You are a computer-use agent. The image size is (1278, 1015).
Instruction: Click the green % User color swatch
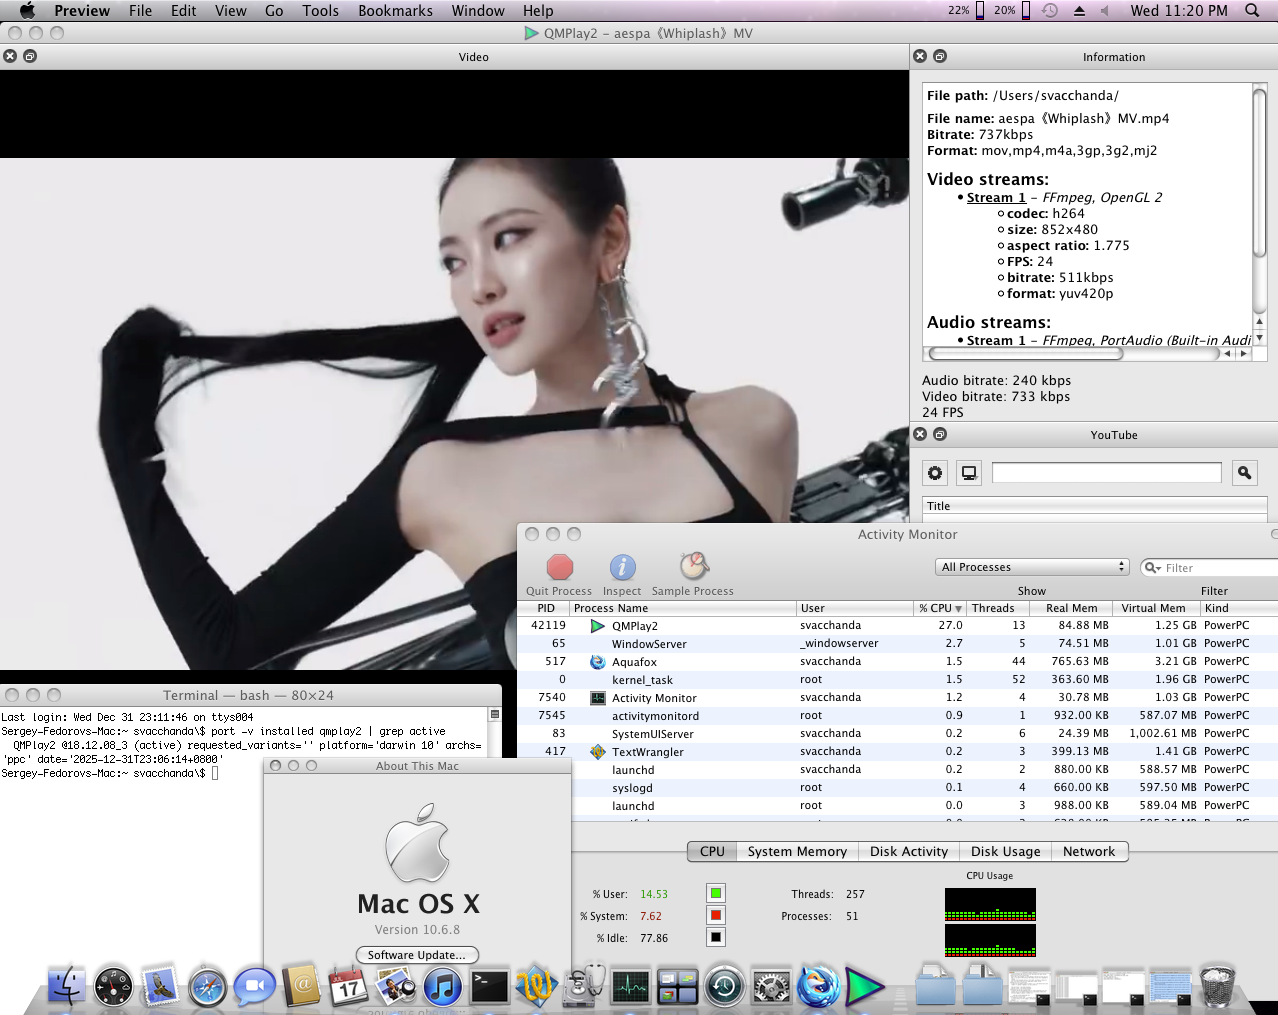click(715, 893)
